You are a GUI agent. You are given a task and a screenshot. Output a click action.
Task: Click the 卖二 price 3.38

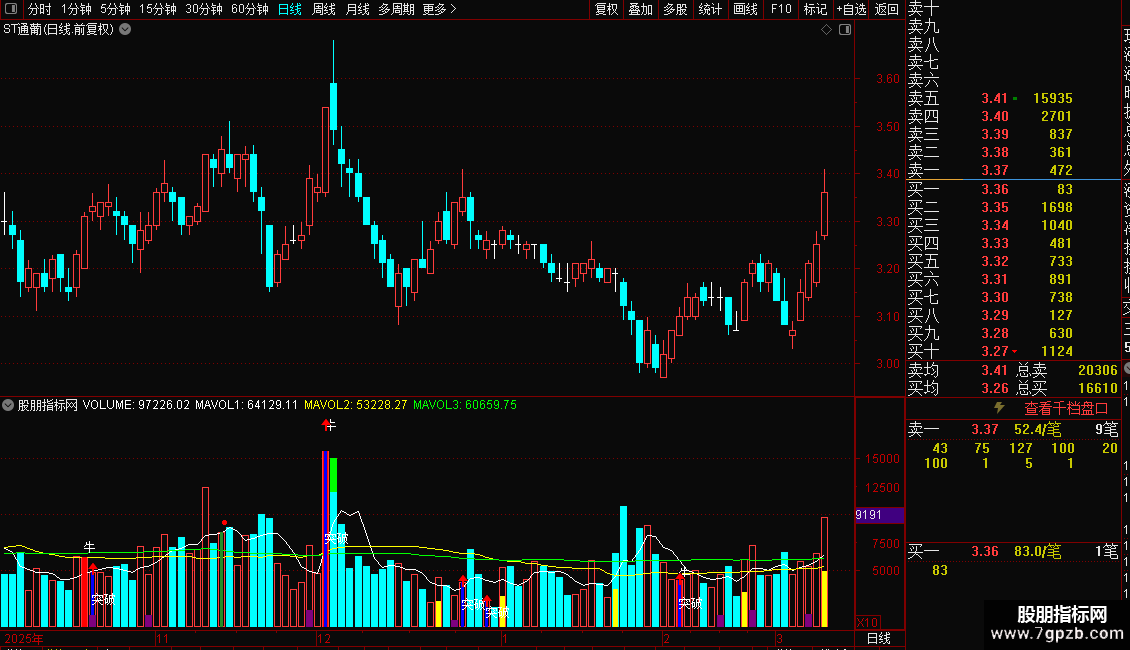995,152
